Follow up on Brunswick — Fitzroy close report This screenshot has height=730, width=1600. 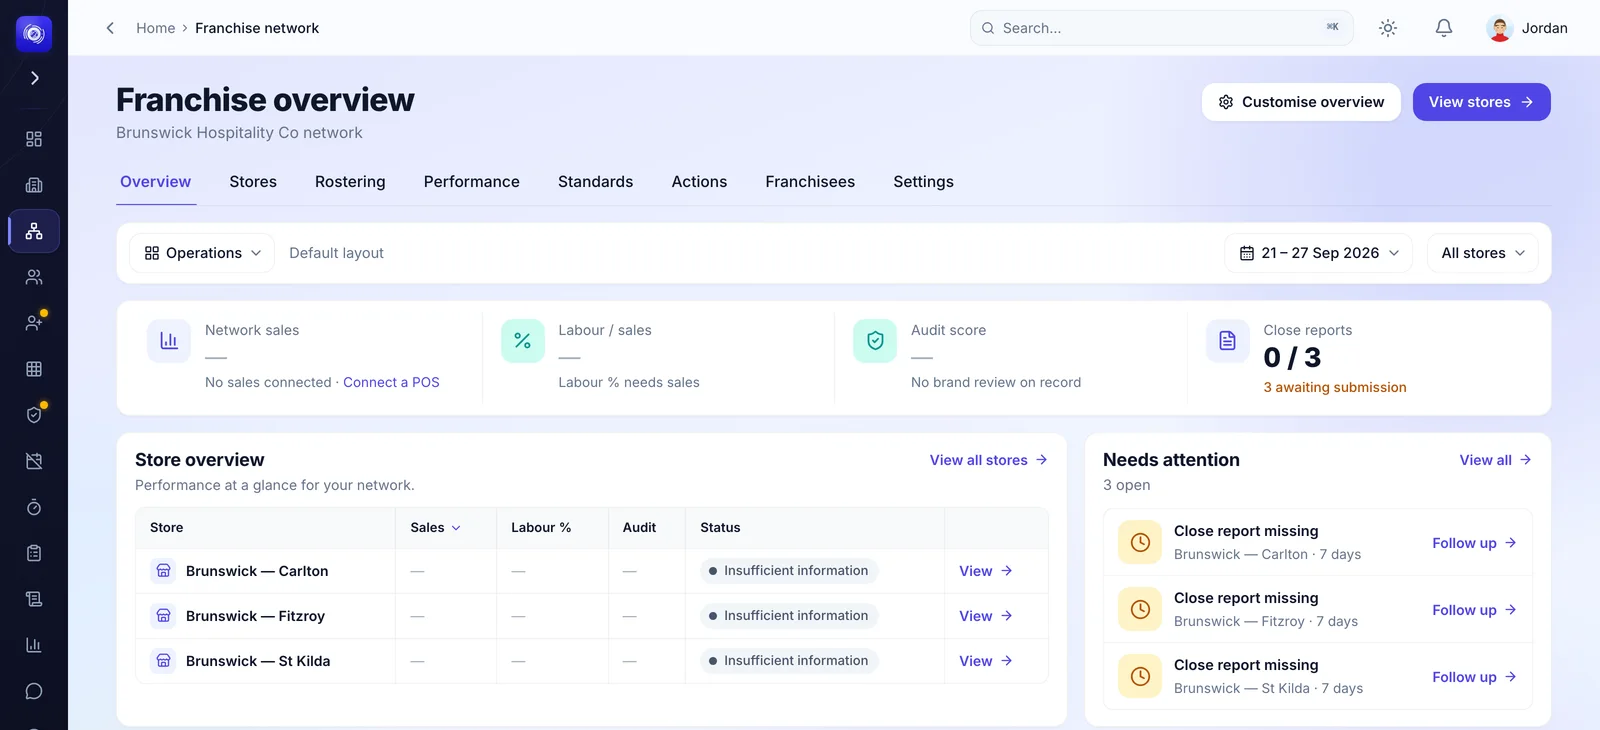coord(1474,610)
